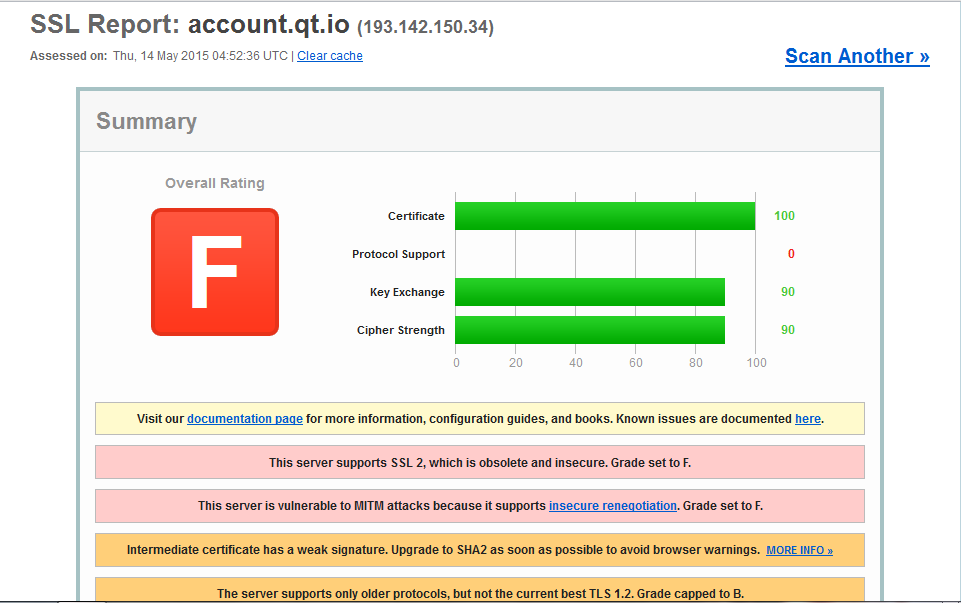Select the SSL Report account.qt.io heading
Viewport: 961px width, 603px height.
pos(189,25)
